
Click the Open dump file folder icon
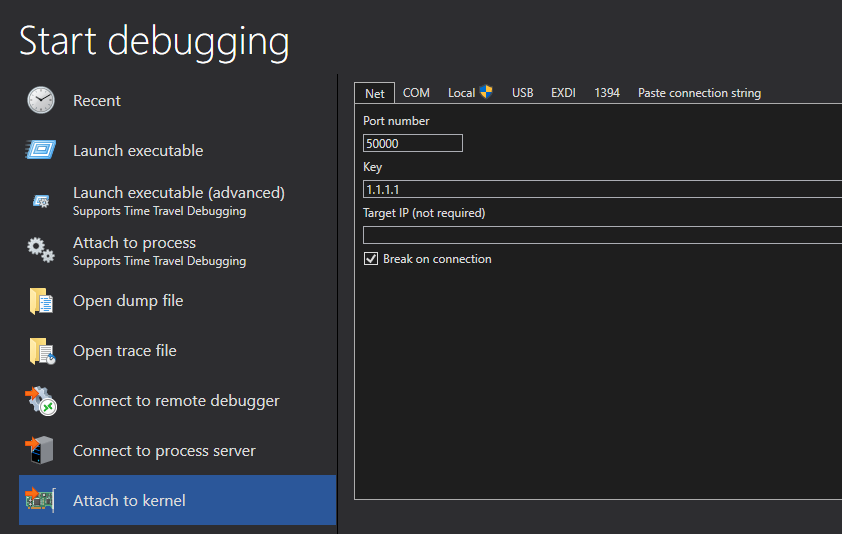[41, 300]
